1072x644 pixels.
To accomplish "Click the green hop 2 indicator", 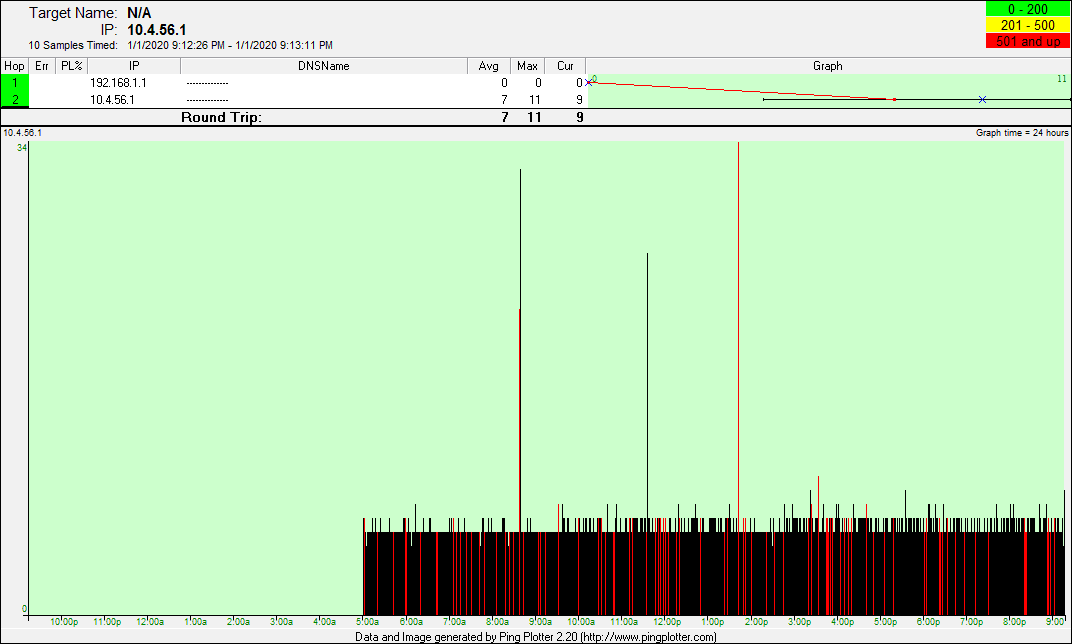I will (x=15, y=99).
